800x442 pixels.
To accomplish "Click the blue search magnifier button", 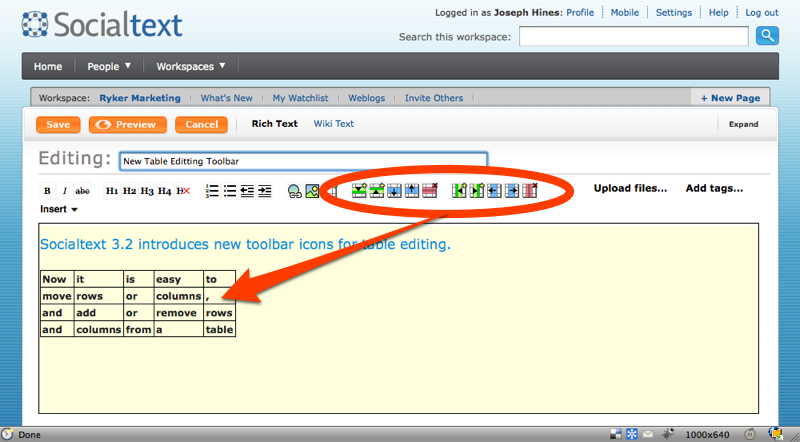I will tap(767, 36).
